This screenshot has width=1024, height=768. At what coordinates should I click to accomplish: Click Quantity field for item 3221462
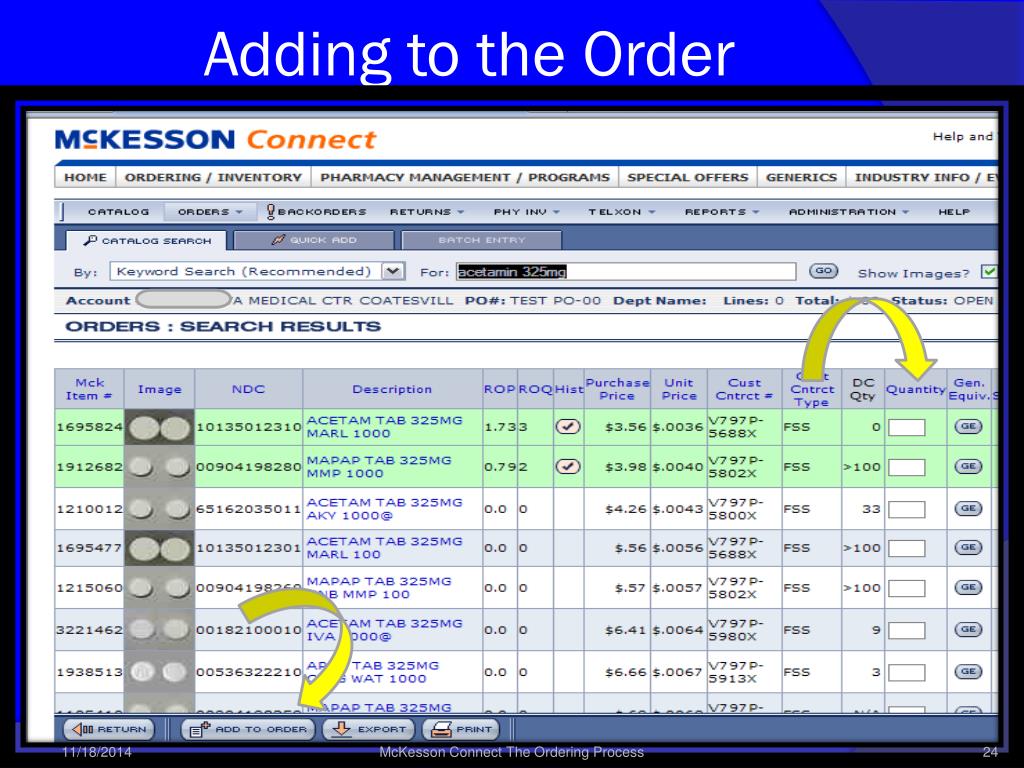tap(906, 630)
